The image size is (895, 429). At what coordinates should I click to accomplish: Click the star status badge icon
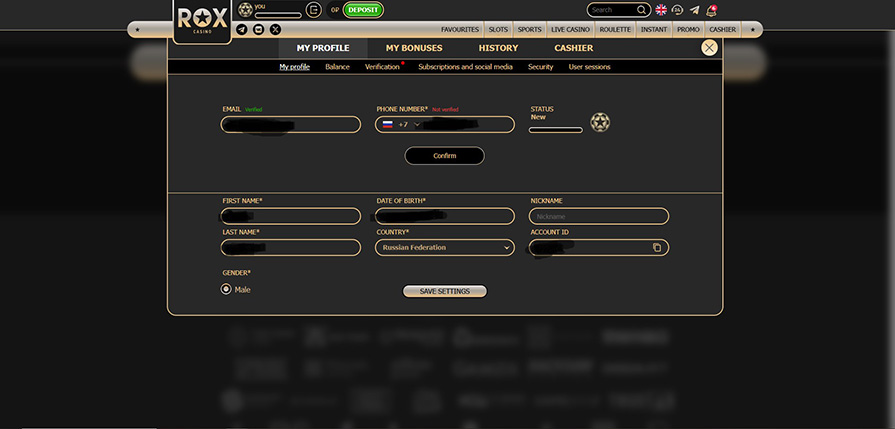599,123
